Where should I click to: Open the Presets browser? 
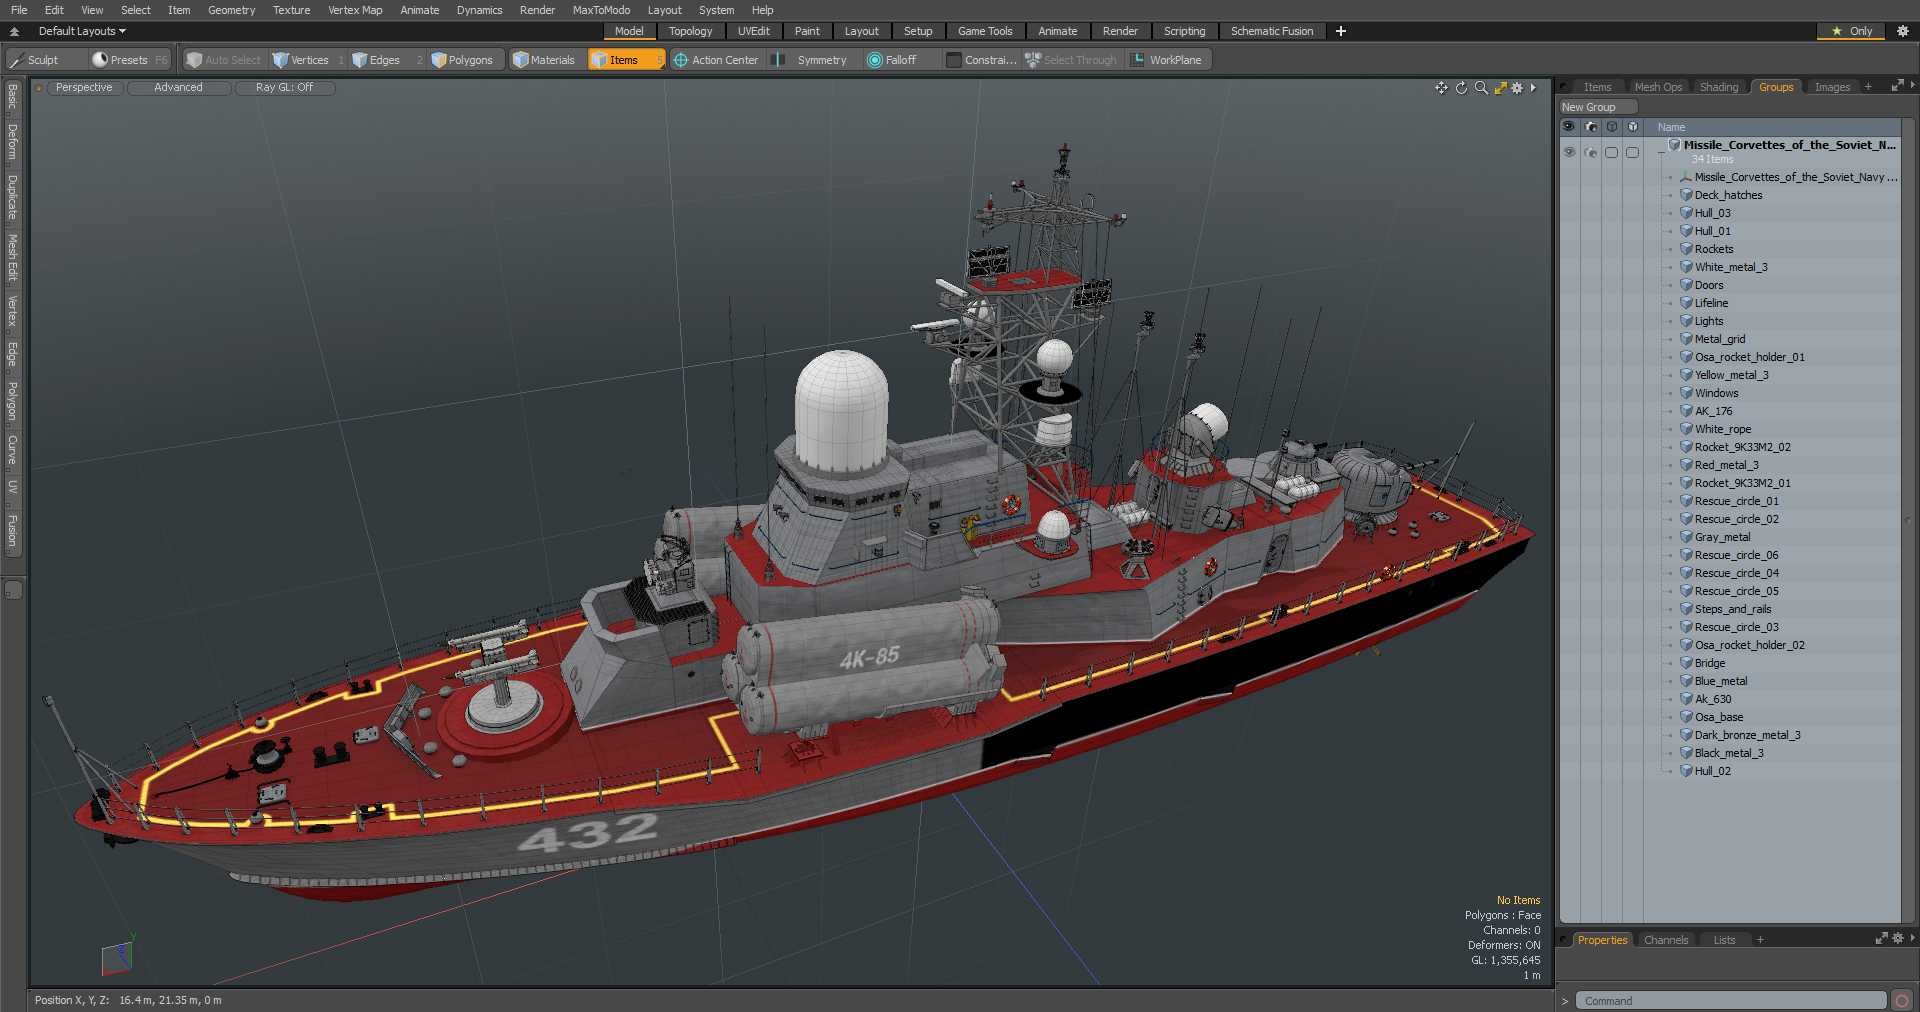pyautogui.click(x=130, y=60)
